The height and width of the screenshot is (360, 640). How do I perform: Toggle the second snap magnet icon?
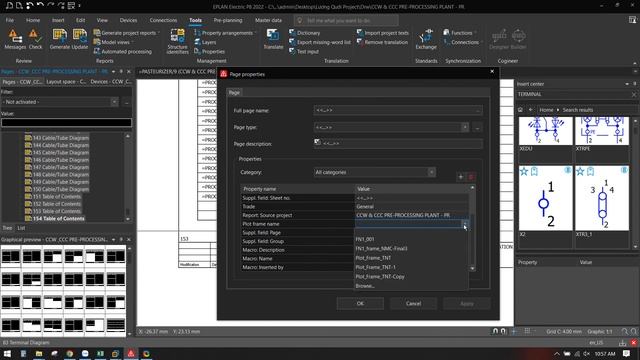503,331
